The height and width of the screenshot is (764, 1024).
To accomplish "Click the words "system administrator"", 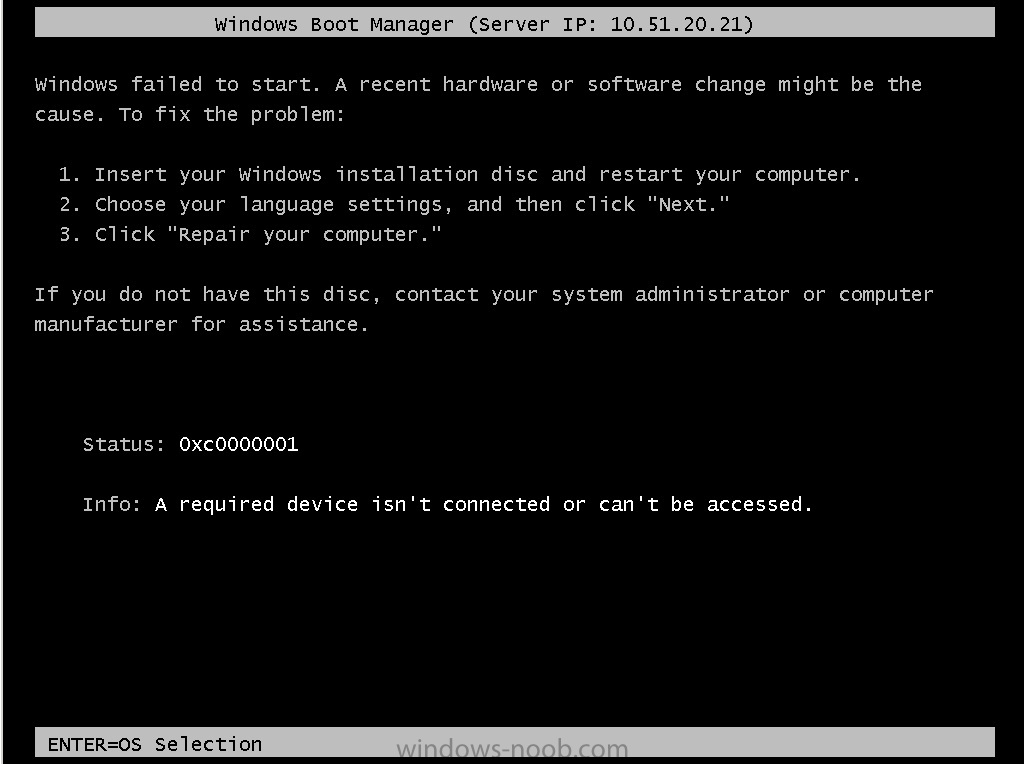I will coord(670,294).
